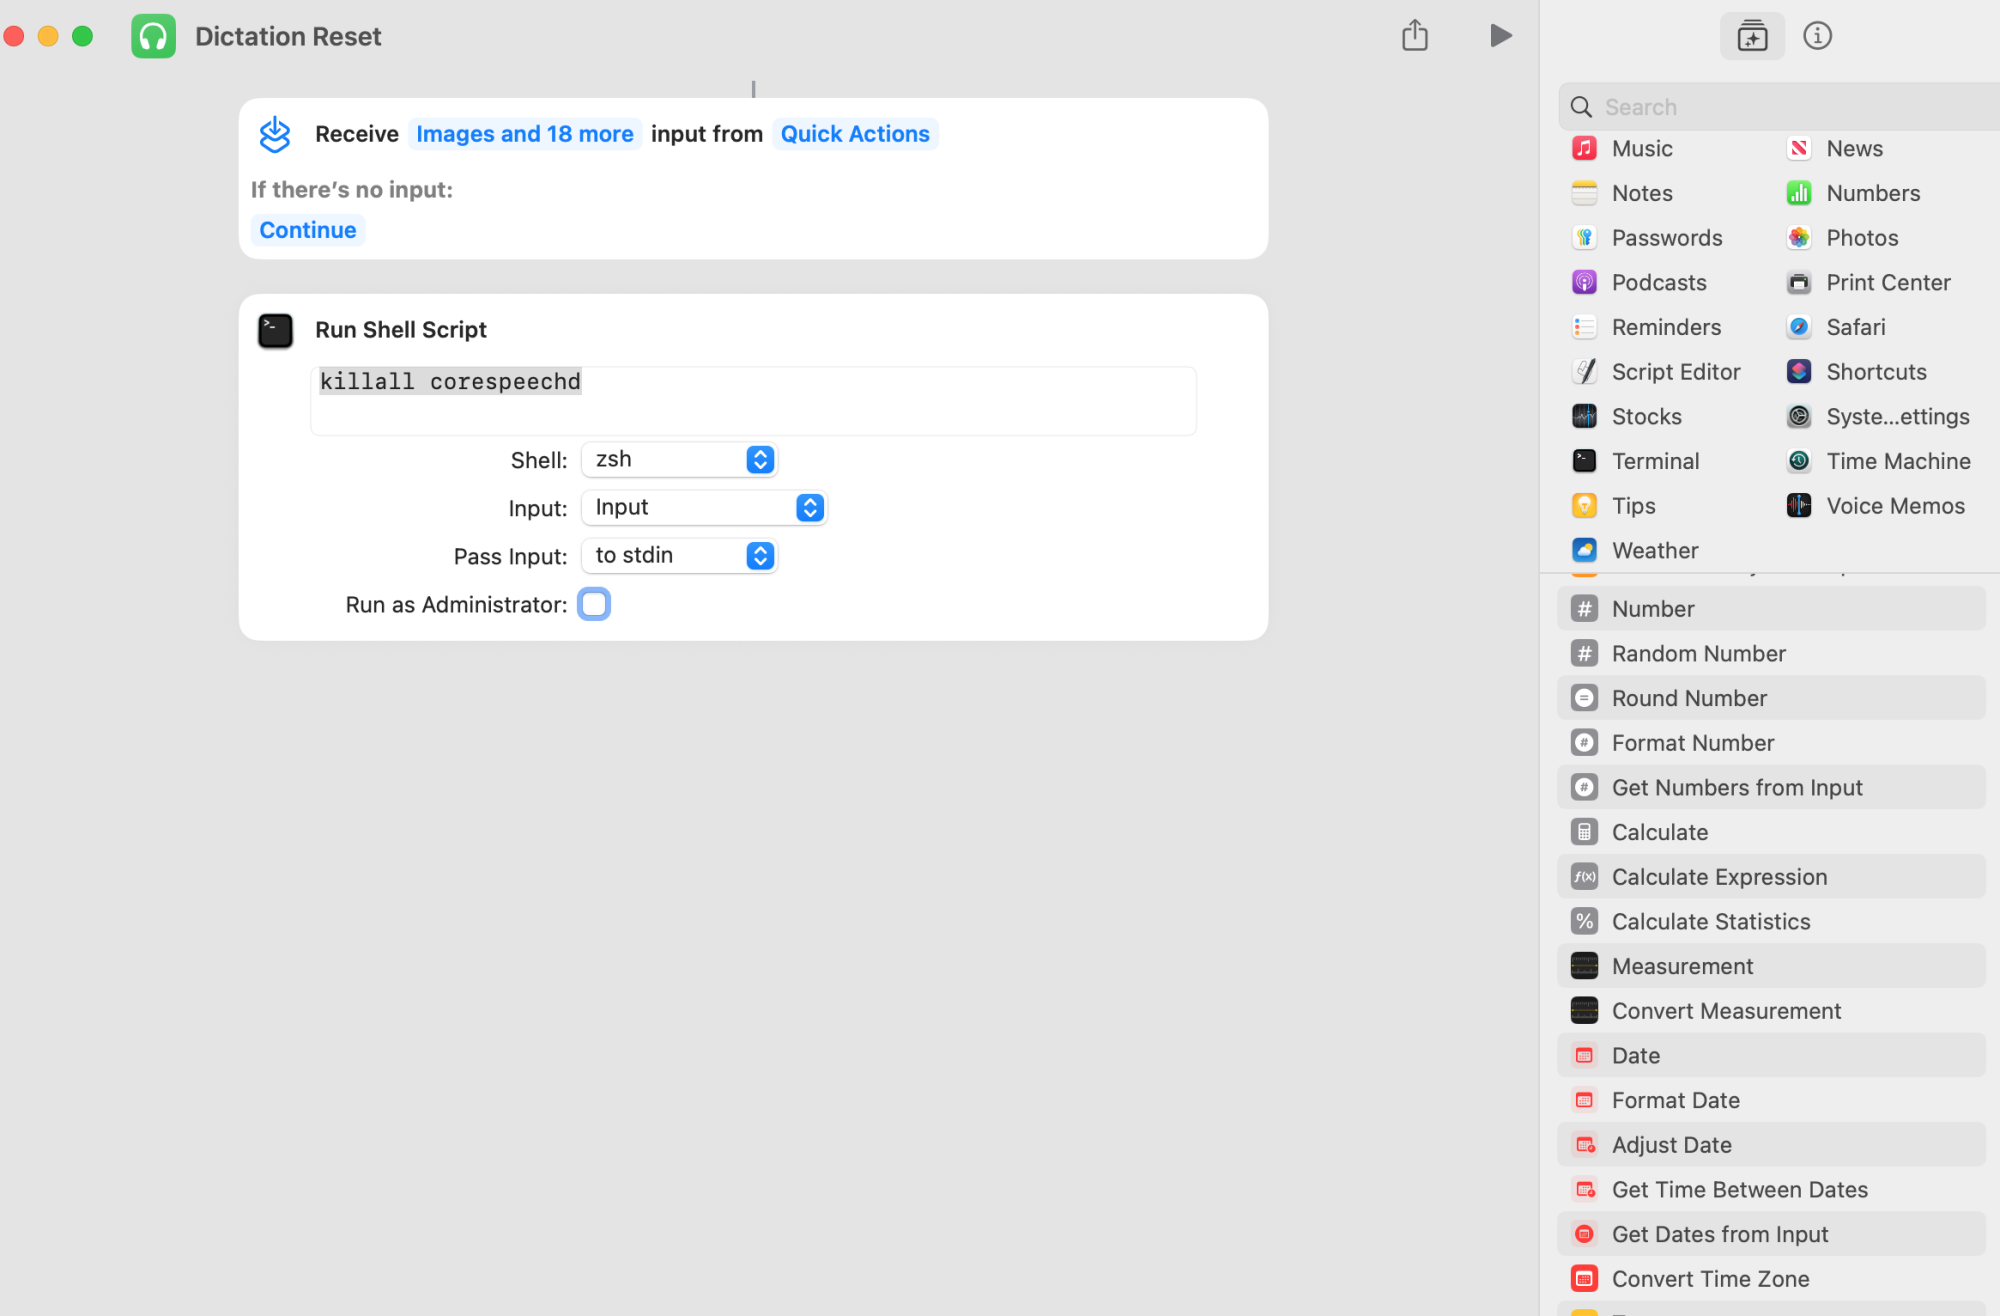Click the green Dictation Reset shortcut icon

pyautogui.click(x=153, y=36)
